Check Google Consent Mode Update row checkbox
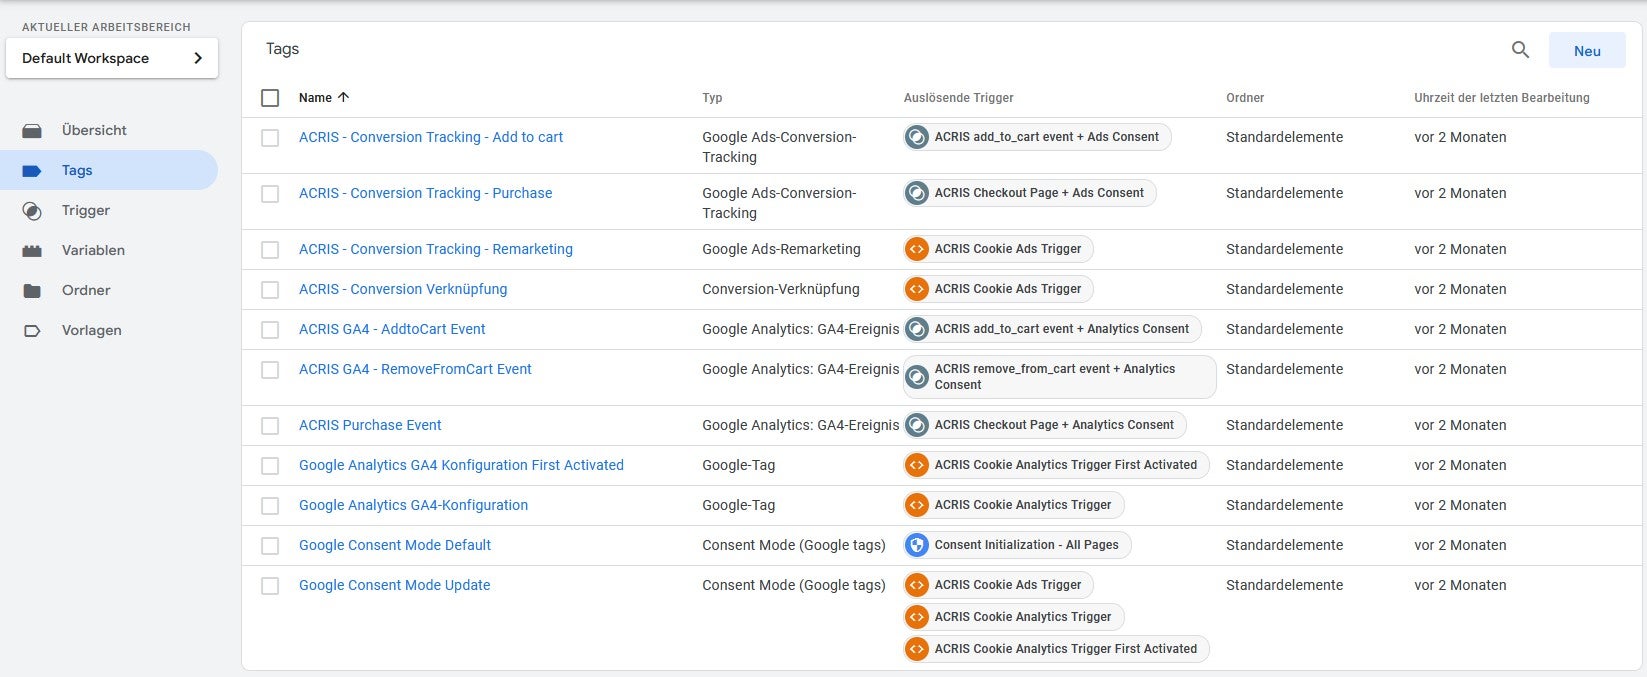The height and width of the screenshot is (677, 1647). click(270, 586)
